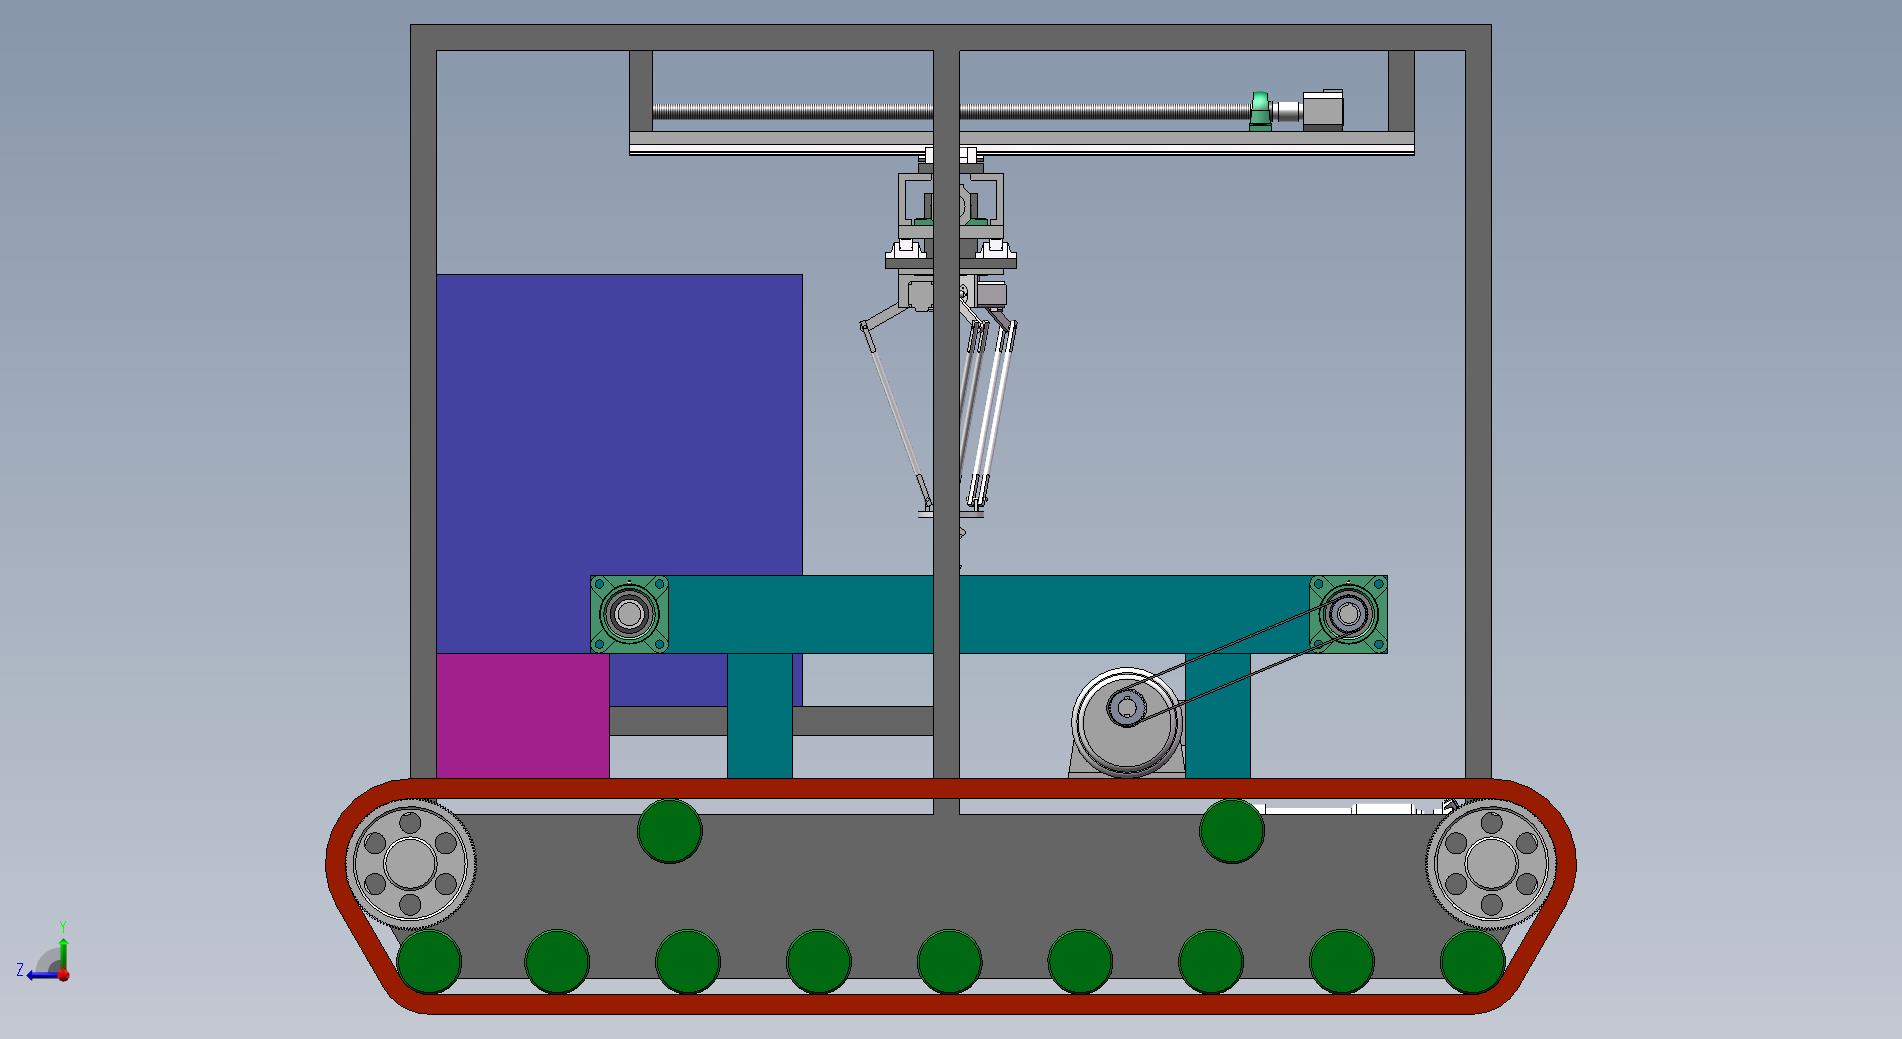Select the stepper motor at lead screw end
Screen dimensions: 1902x1039
coord(1322,109)
